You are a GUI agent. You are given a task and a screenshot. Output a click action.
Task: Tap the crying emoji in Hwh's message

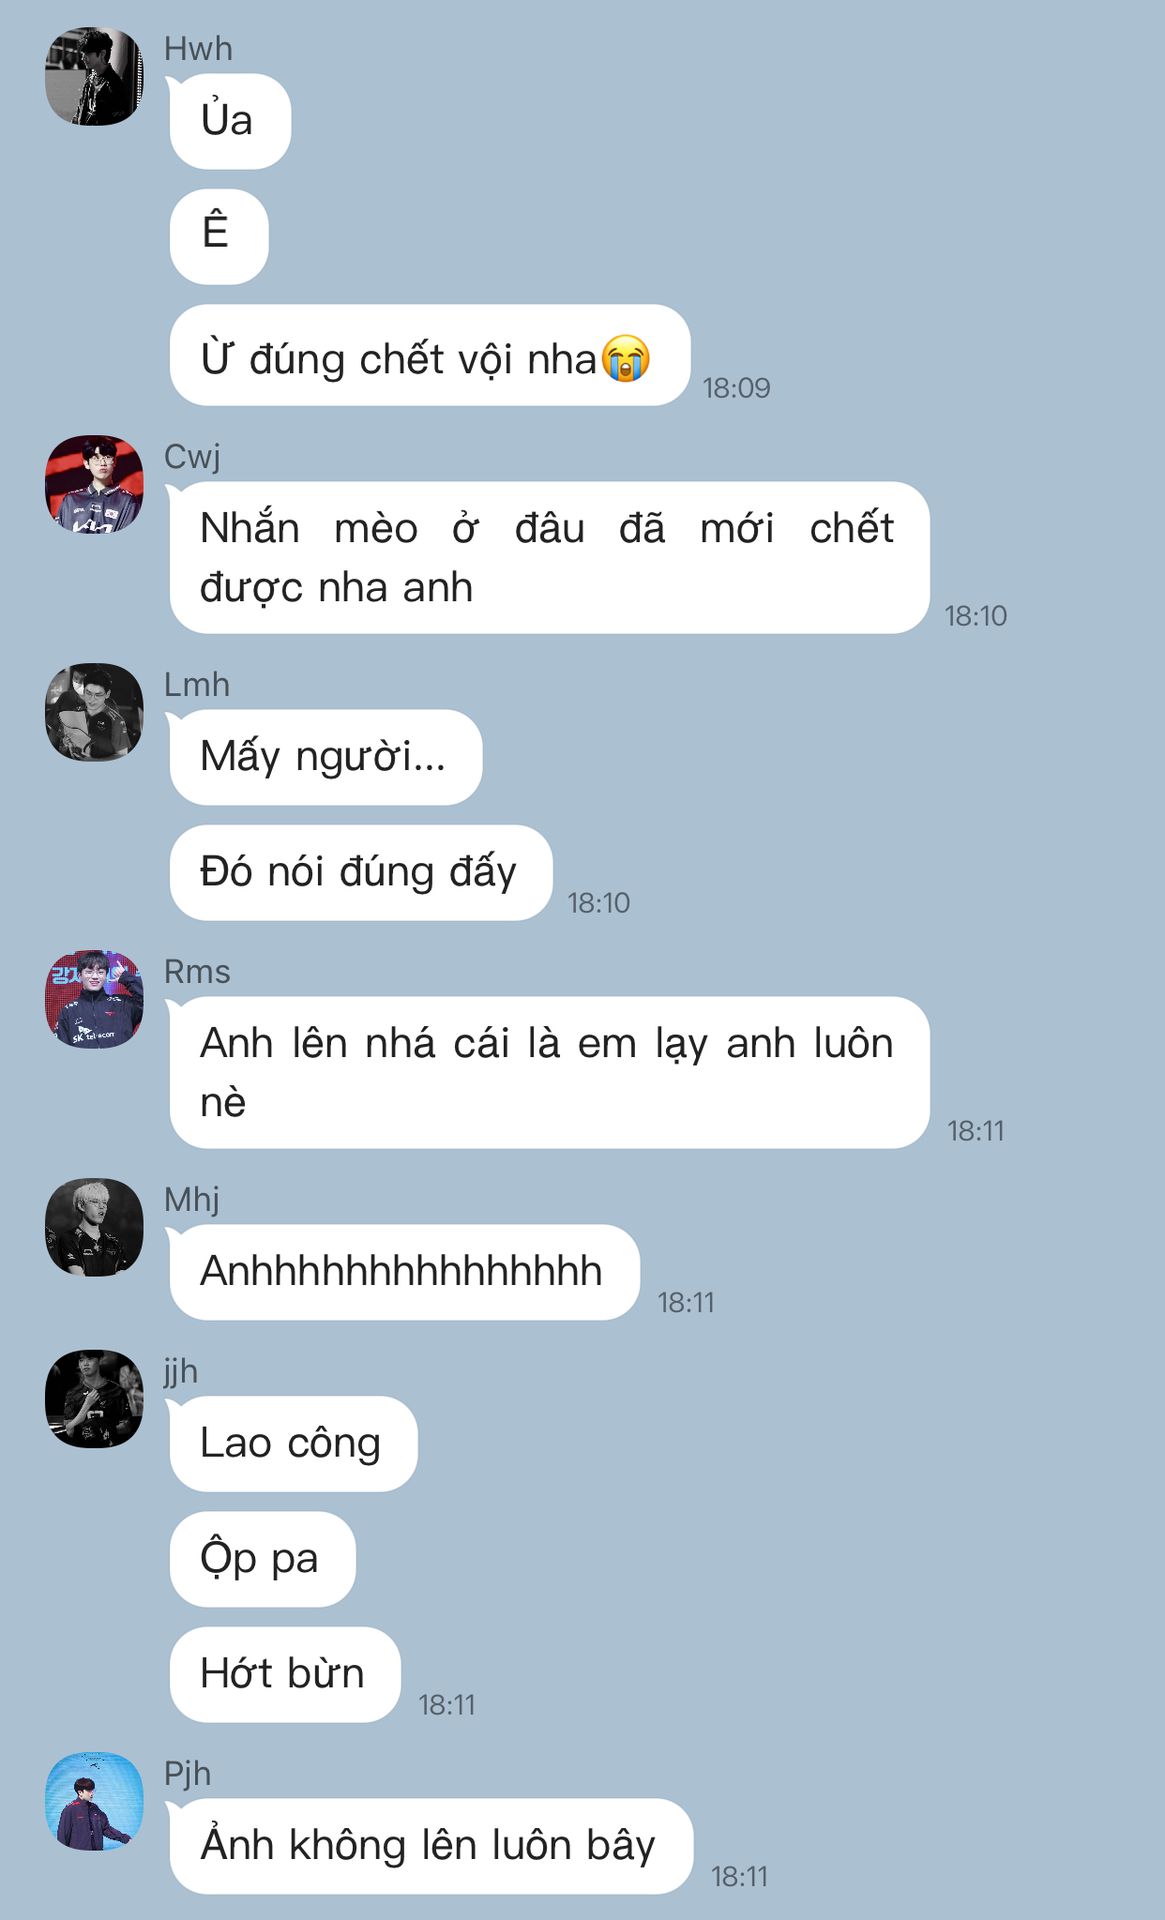click(626, 358)
